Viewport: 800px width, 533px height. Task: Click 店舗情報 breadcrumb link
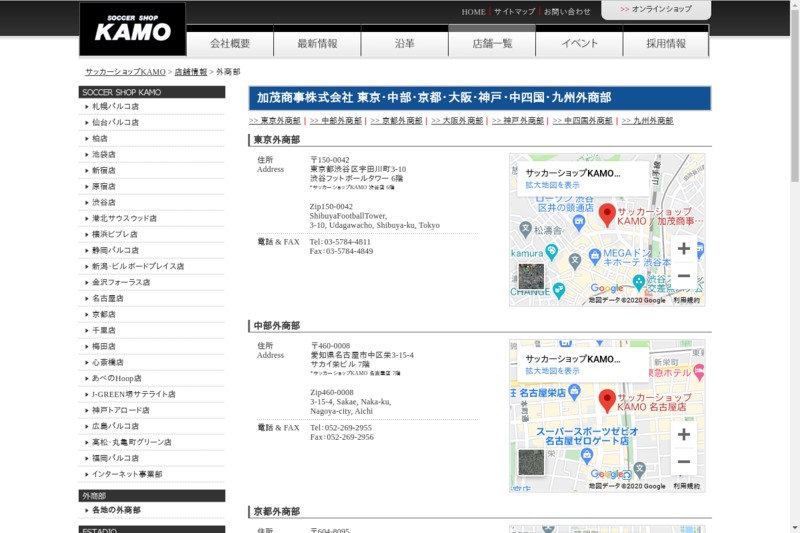click(x=191, y=72)
